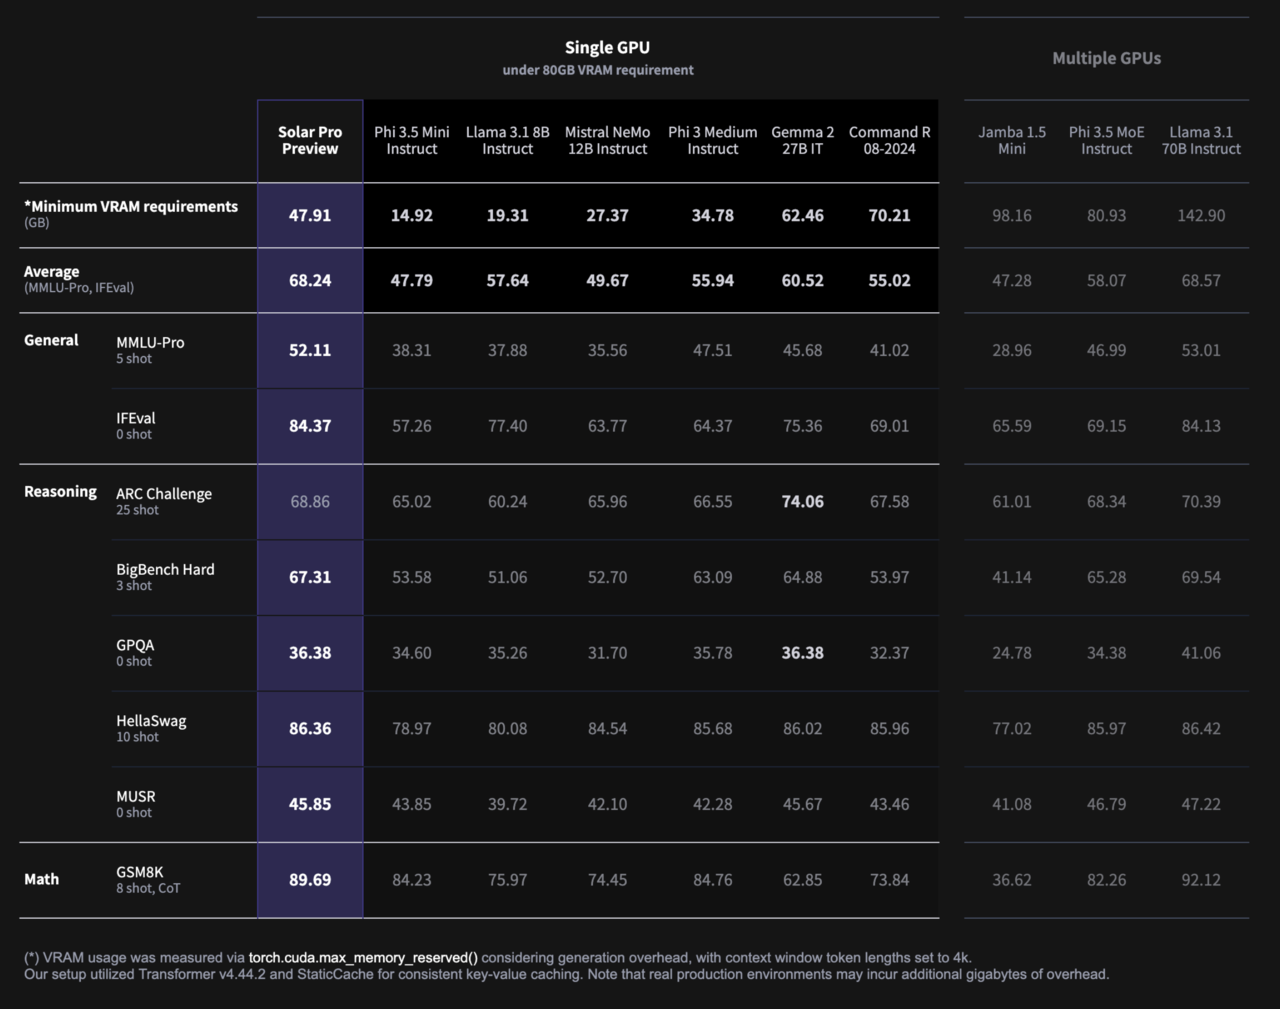This screenshot has height=1009, width=1280.
Task: Click Solar Pro MUSR score 45.85
Action: click(310, 804)
